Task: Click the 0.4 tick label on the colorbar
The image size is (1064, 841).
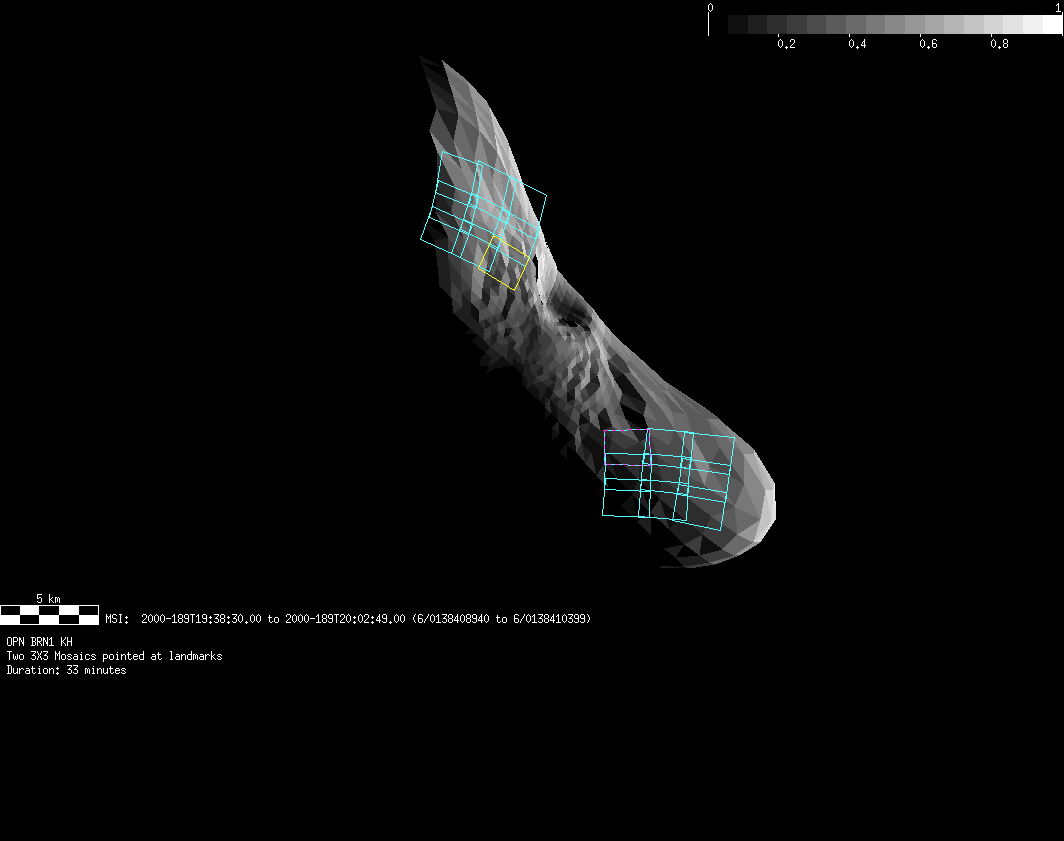Action: [857, 44]
